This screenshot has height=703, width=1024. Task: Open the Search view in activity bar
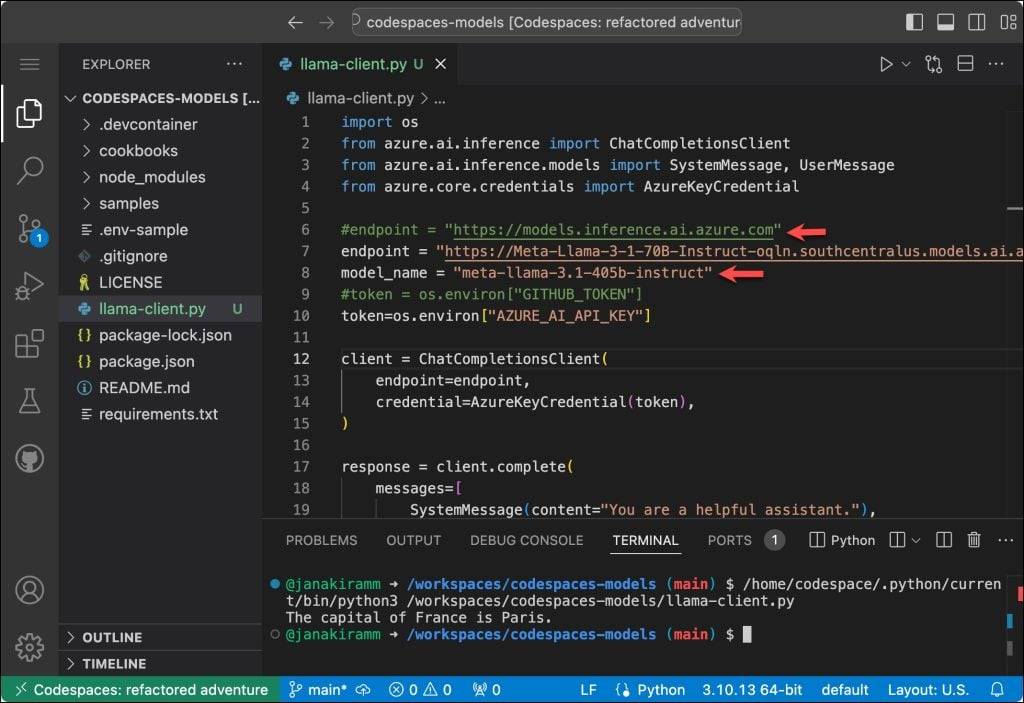tap(29, 171)
